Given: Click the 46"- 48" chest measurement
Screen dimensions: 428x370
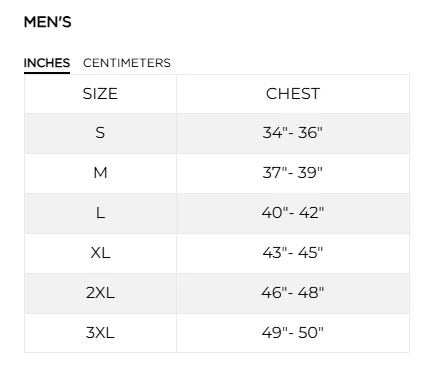Looking at the screenshot, I should tap(293, 293).
